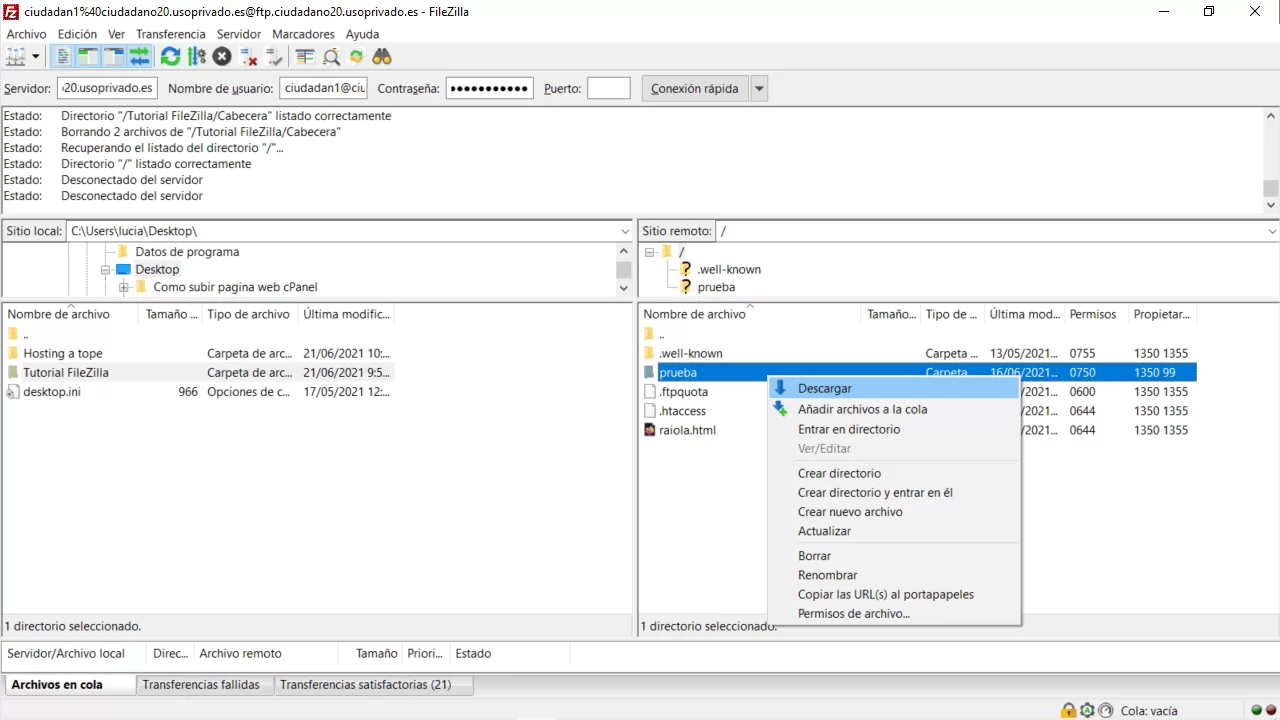Choose Descargar from the context menu

894,388
